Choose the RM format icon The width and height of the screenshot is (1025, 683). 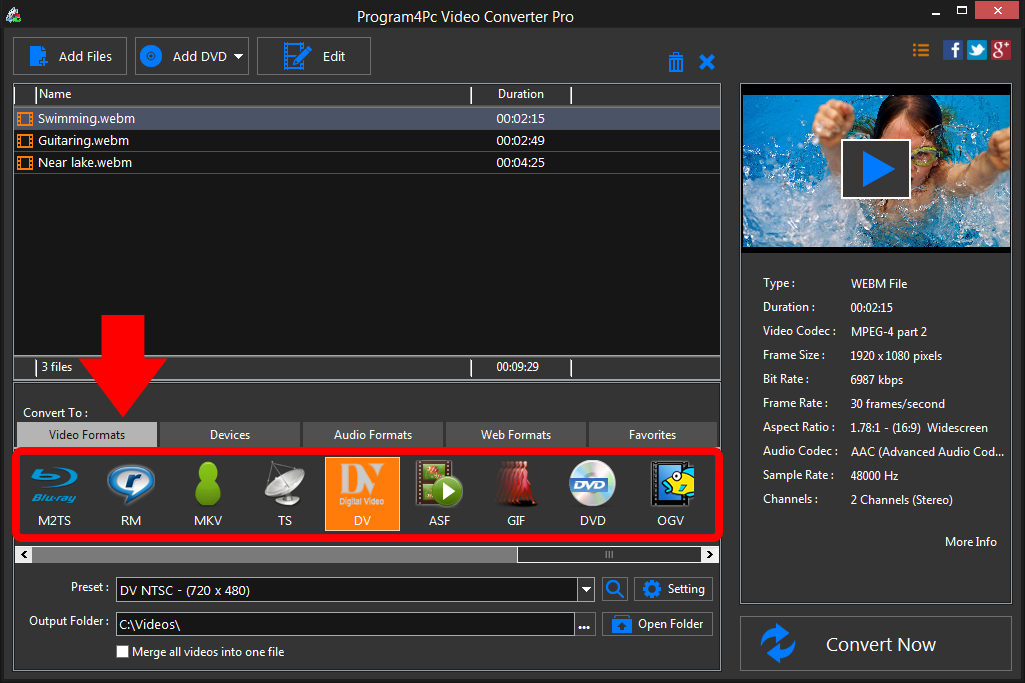pos(131,493)
